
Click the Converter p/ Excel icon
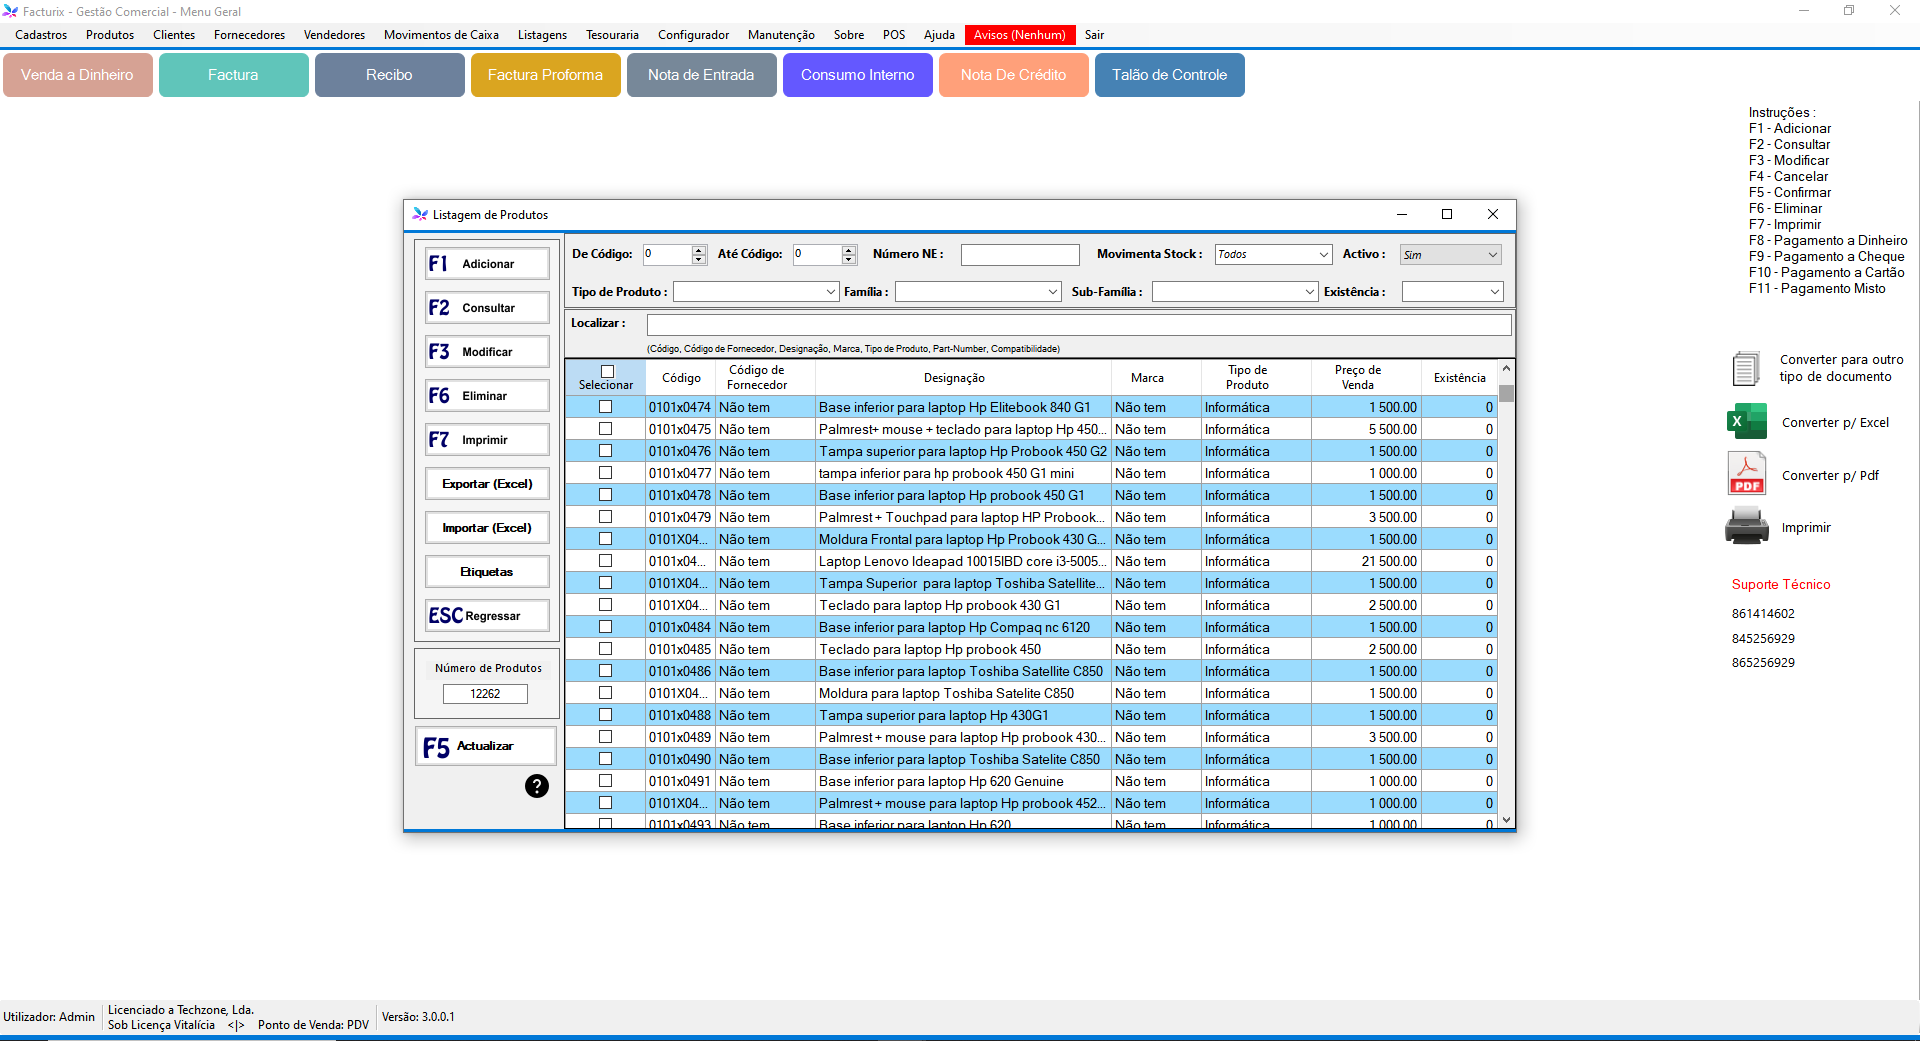tap(1747, 422)
